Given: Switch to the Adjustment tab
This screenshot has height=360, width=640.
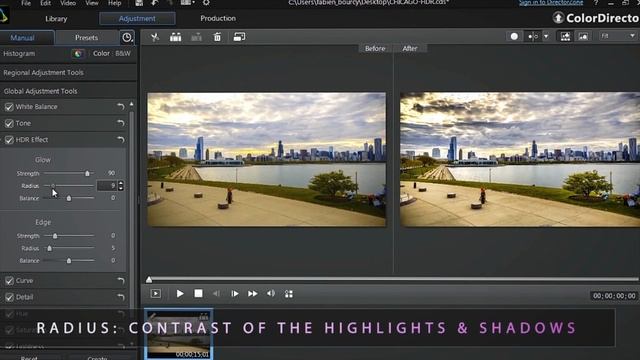Looking at the screenshot, I should (x=137, y=18).
